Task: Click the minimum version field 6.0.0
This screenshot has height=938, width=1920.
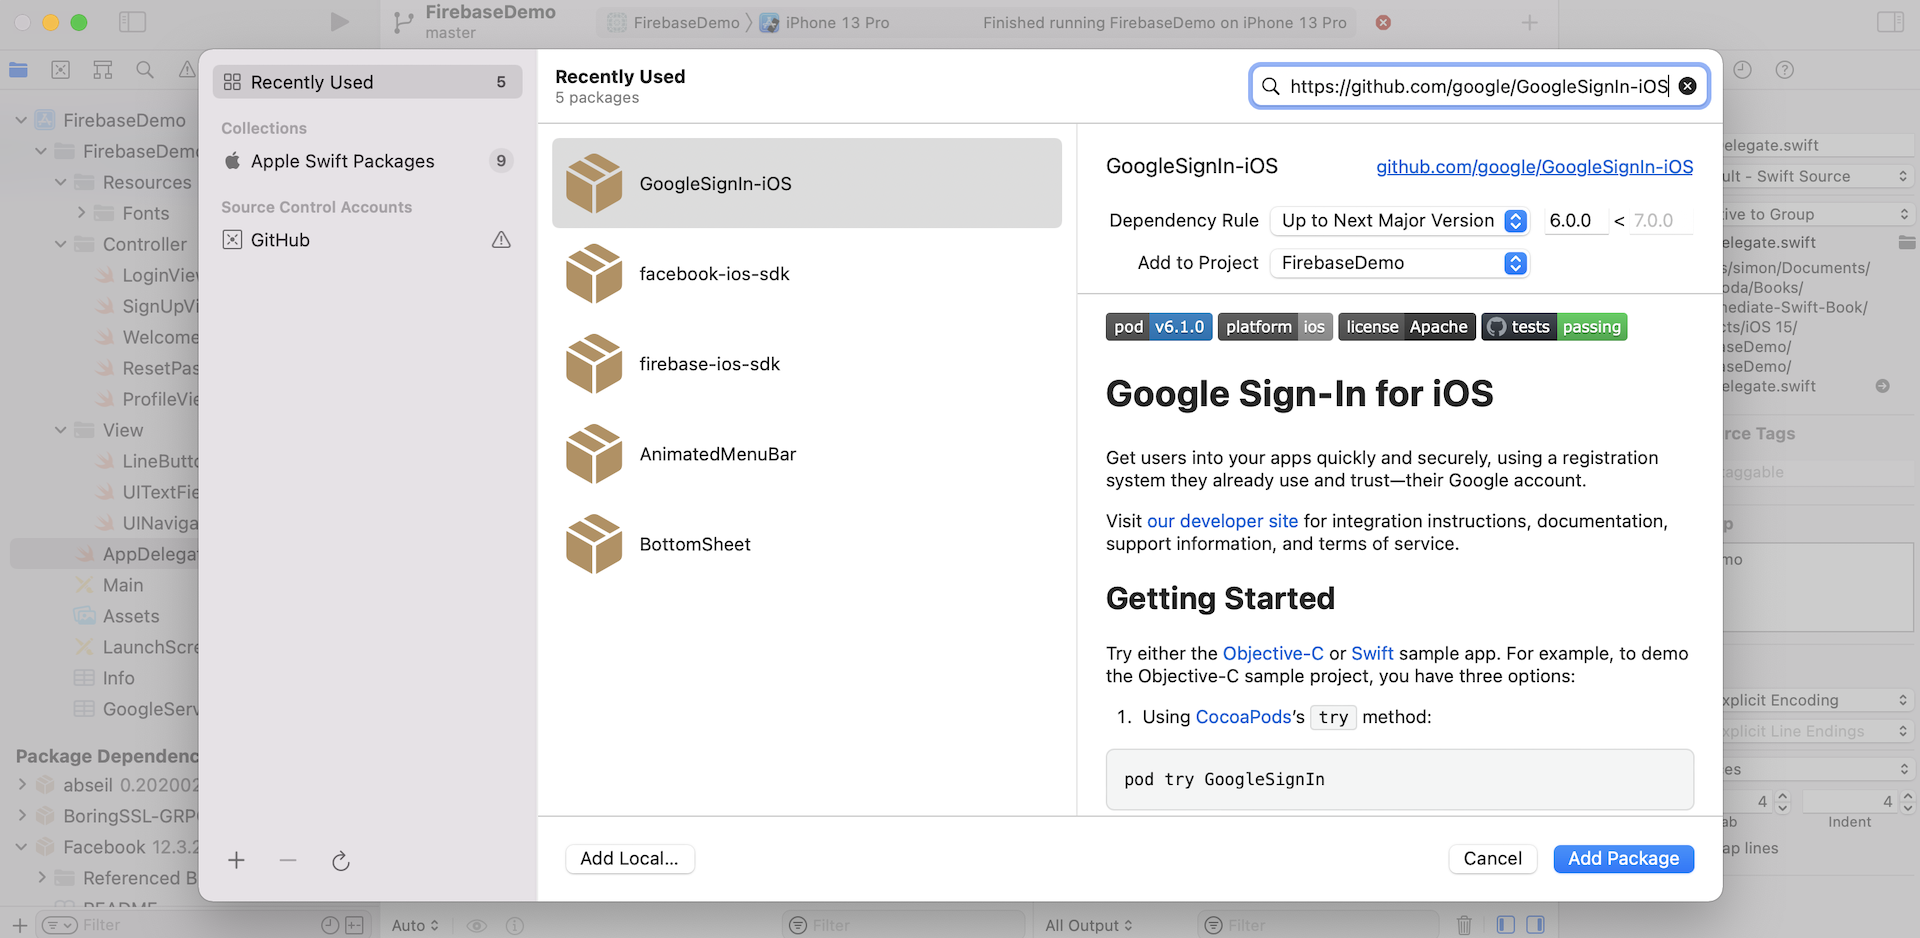Action: click(x=1573, y=221)
